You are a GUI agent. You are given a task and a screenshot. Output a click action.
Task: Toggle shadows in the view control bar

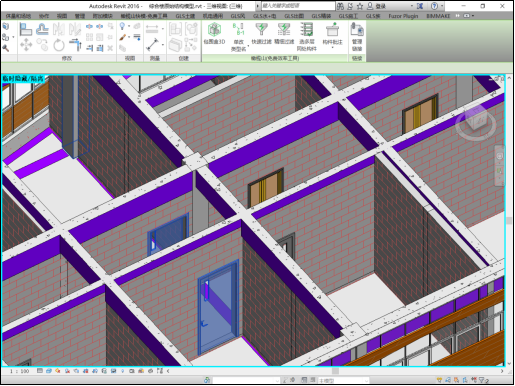(x=68, y=371)
